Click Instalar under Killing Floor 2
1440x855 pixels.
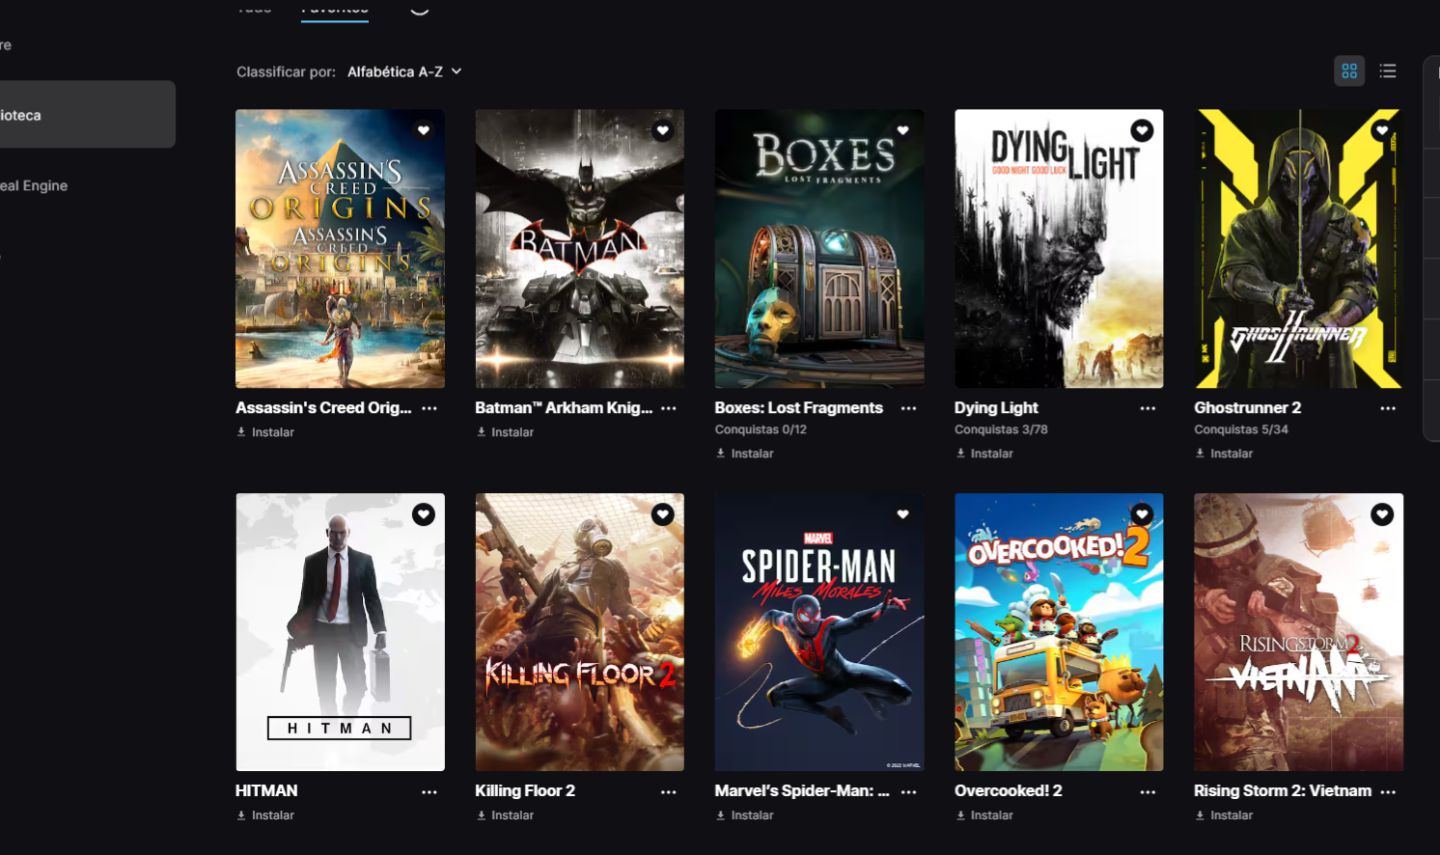click(x=505, y=815)
